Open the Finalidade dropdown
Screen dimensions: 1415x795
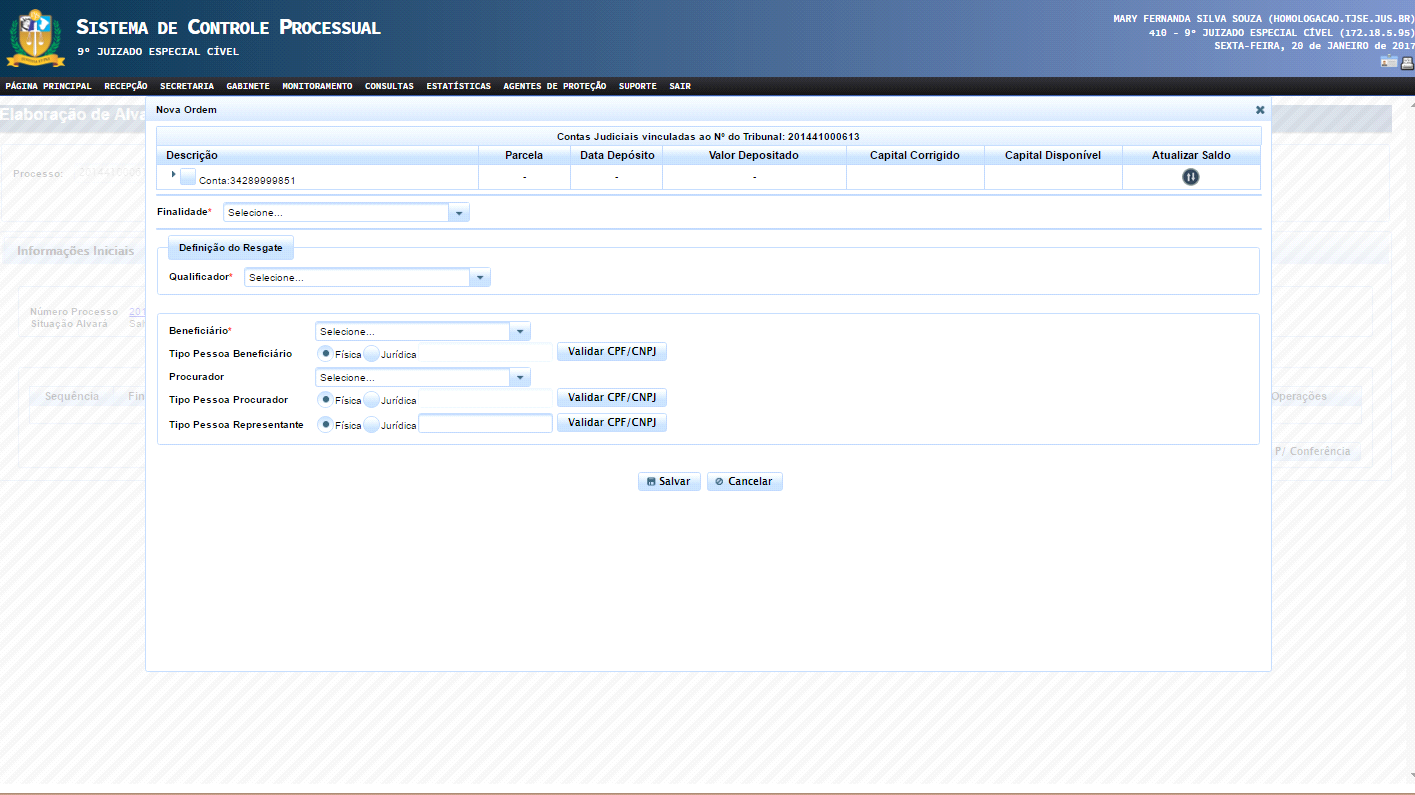click(459, 213)
